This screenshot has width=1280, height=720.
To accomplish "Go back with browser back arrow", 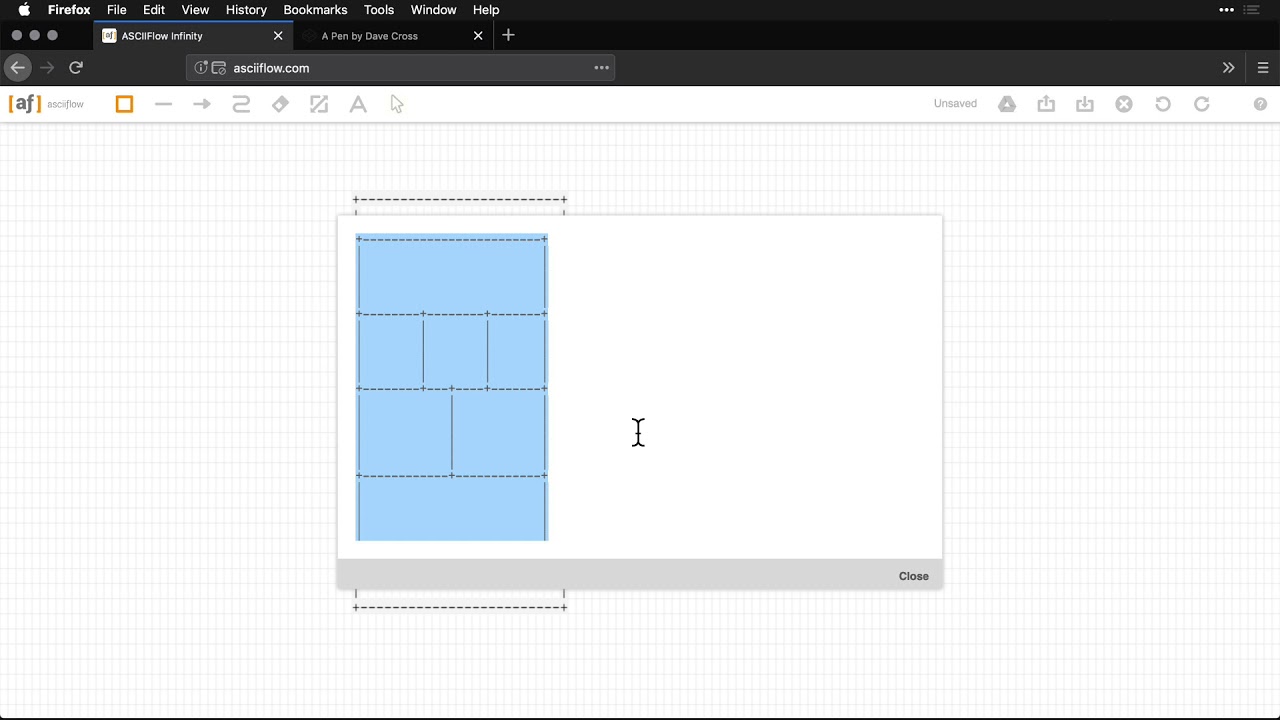I will click(x=18, y=68).
